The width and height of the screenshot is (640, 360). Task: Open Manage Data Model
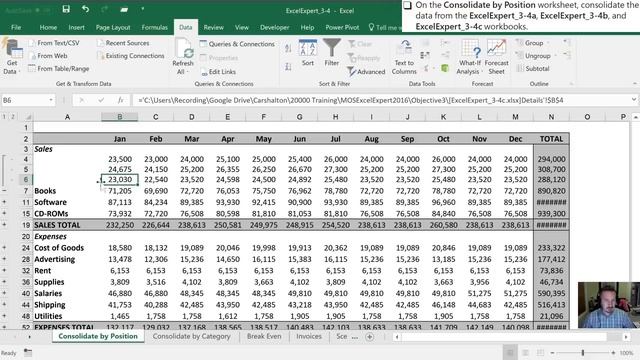445,69
